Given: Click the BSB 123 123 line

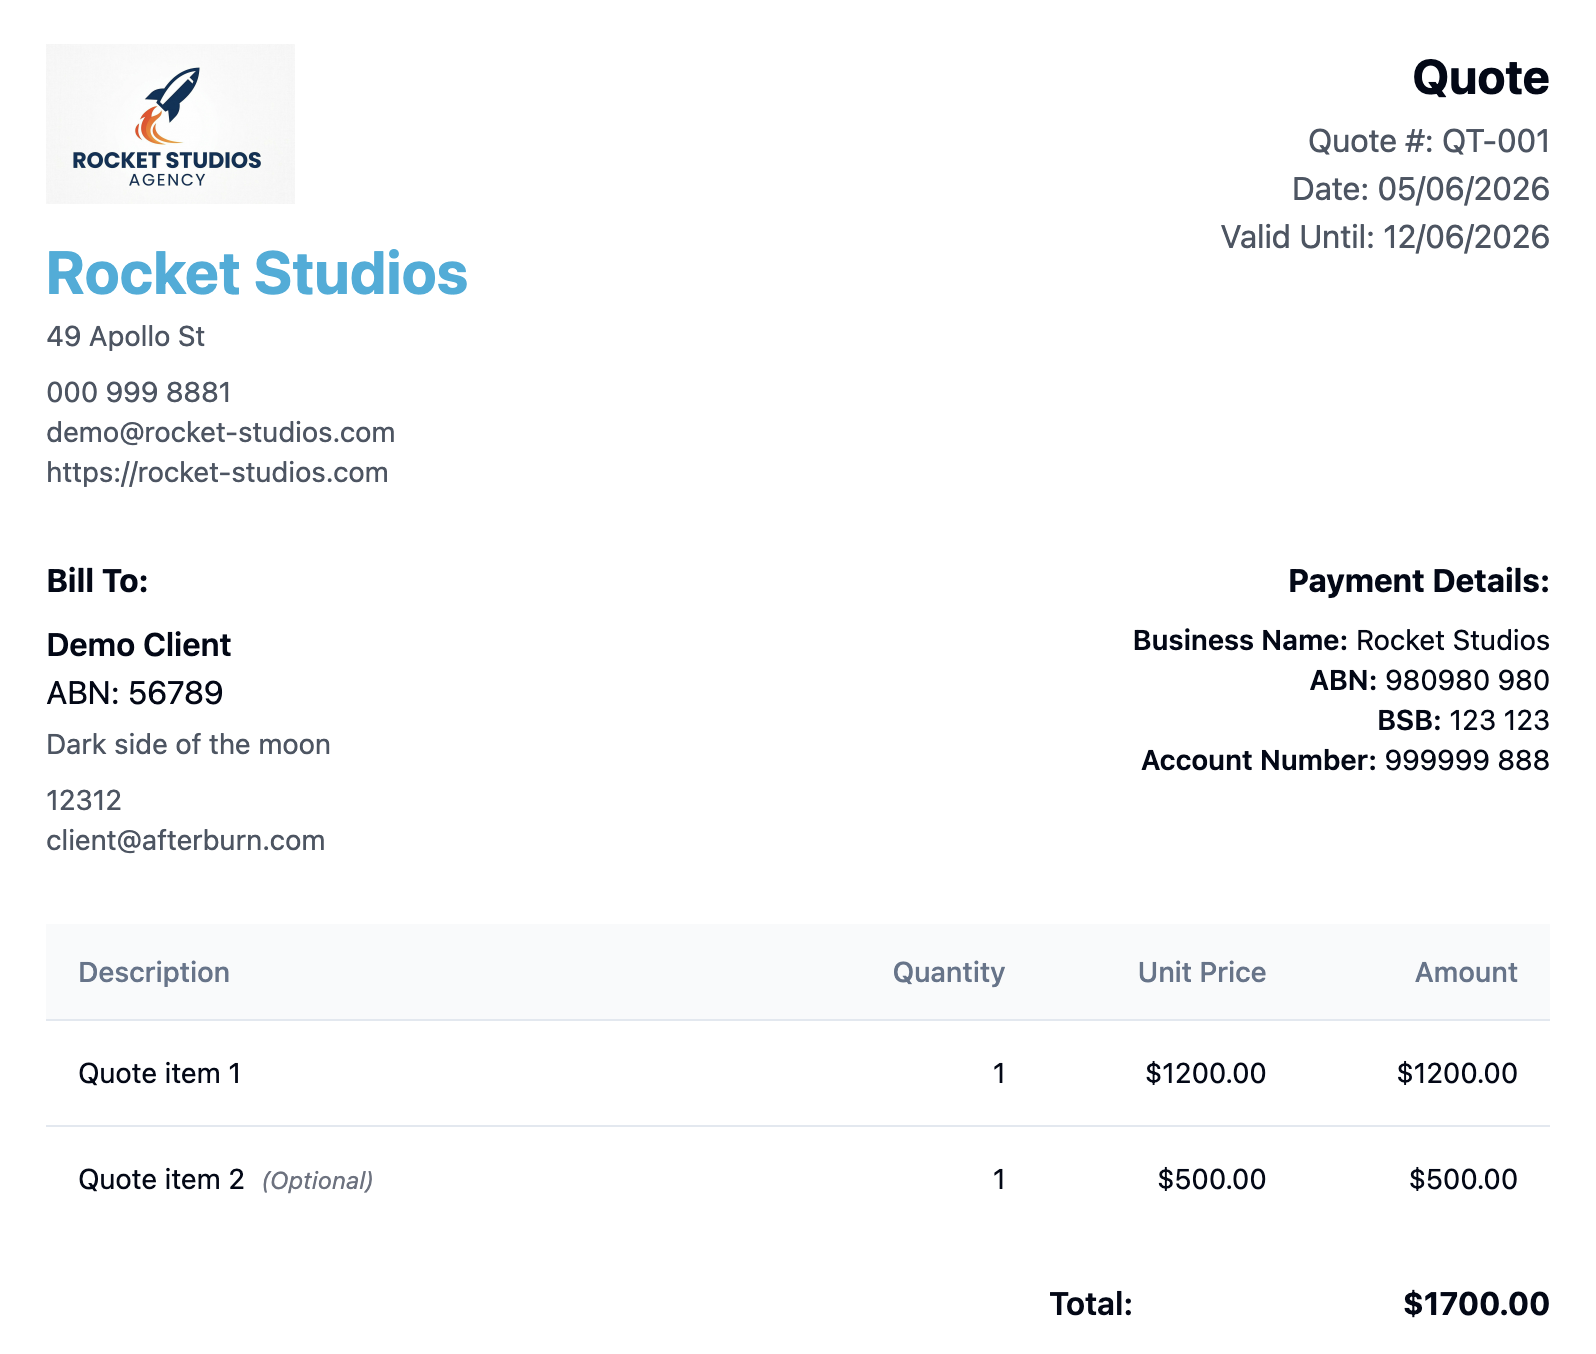Looking at the screenshot, I should pos(1463,720).
